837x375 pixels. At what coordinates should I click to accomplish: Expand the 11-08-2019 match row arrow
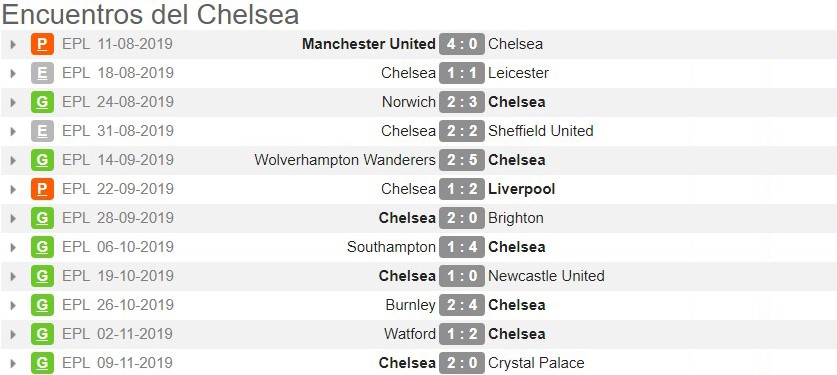coord(13,44)
